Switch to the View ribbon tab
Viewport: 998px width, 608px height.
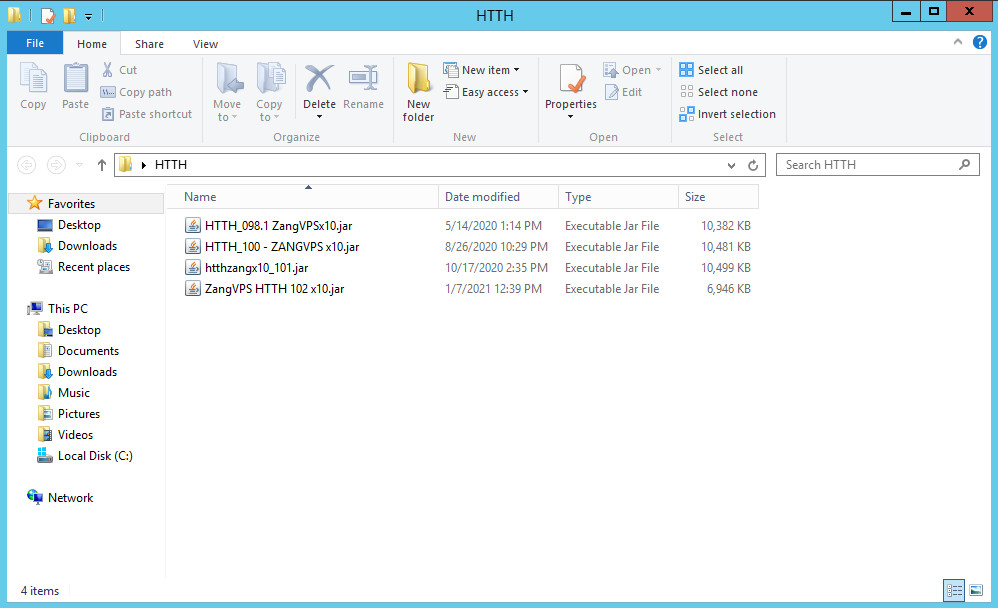click(205, 44)
